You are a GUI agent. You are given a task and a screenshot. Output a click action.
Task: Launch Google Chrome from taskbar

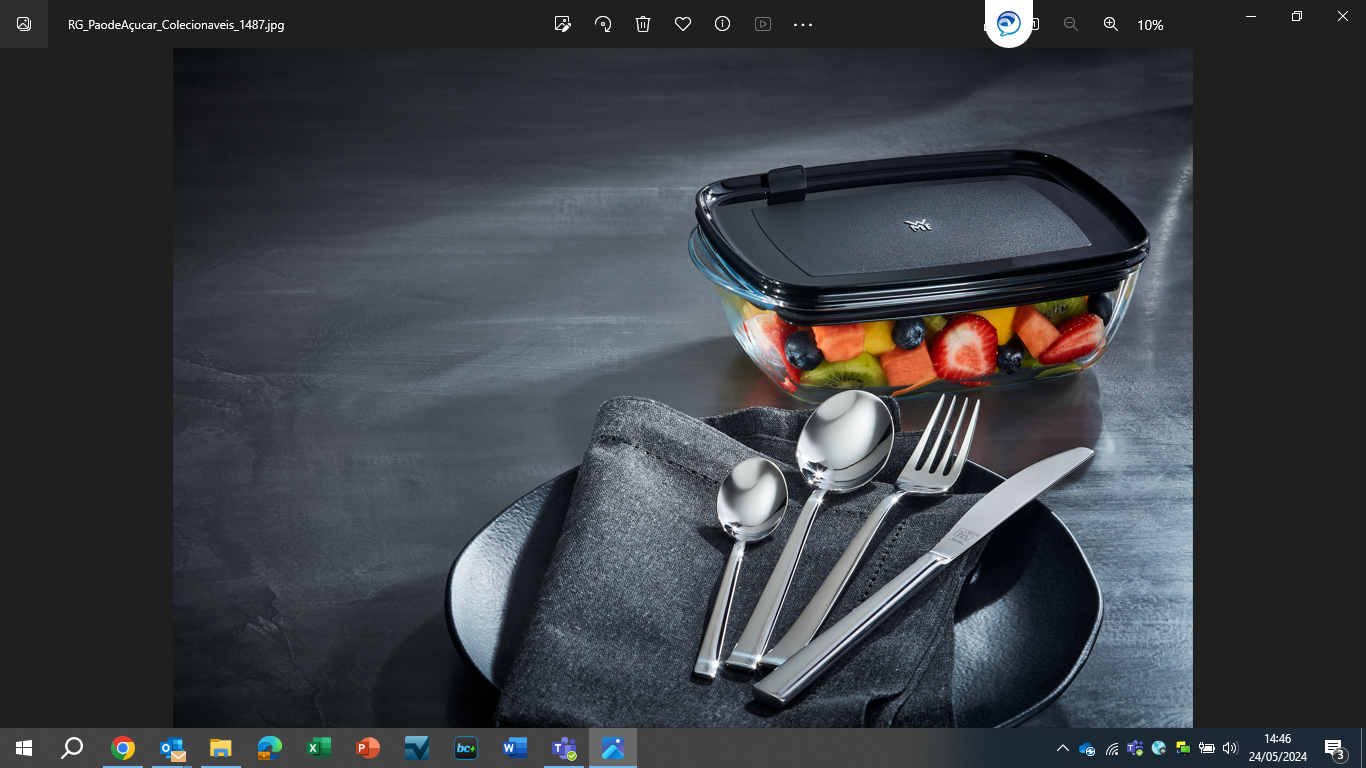[x=123, y=748]
